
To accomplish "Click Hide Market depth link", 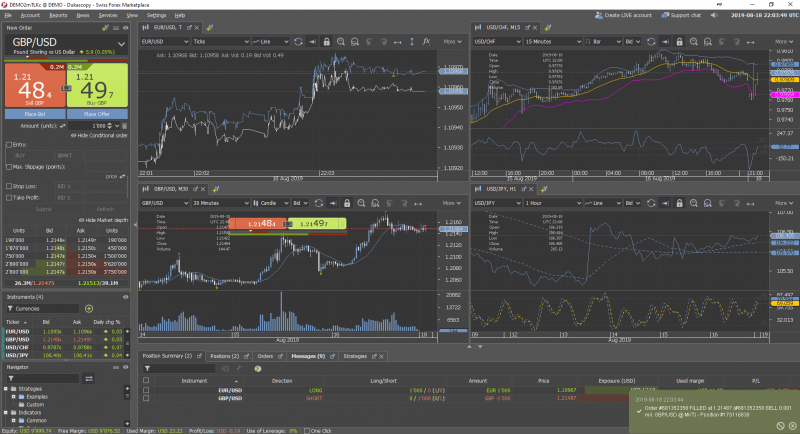I will (103, 220).
